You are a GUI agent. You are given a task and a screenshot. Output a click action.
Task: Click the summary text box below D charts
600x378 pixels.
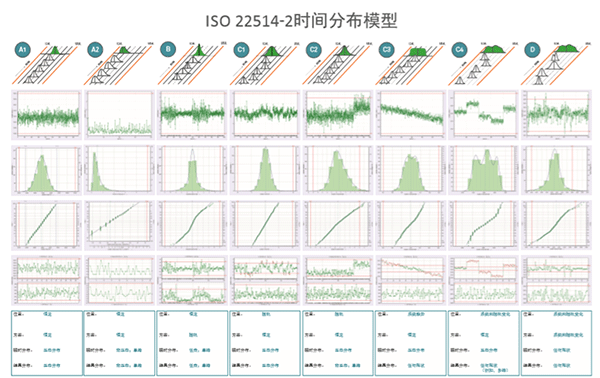click(x=557, y=343)
